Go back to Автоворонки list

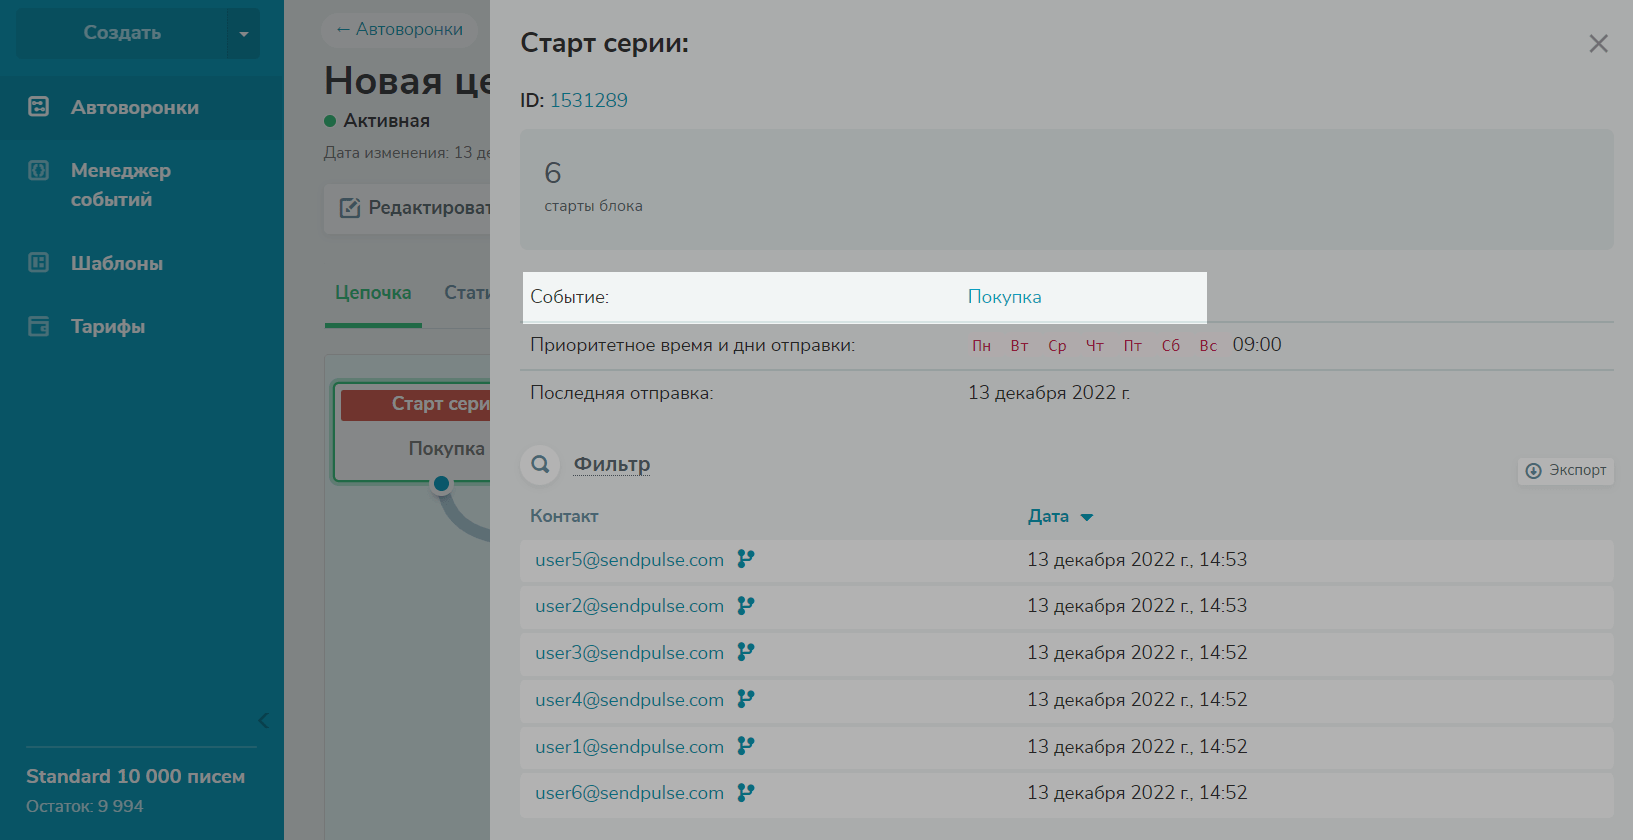pos(400,30)
